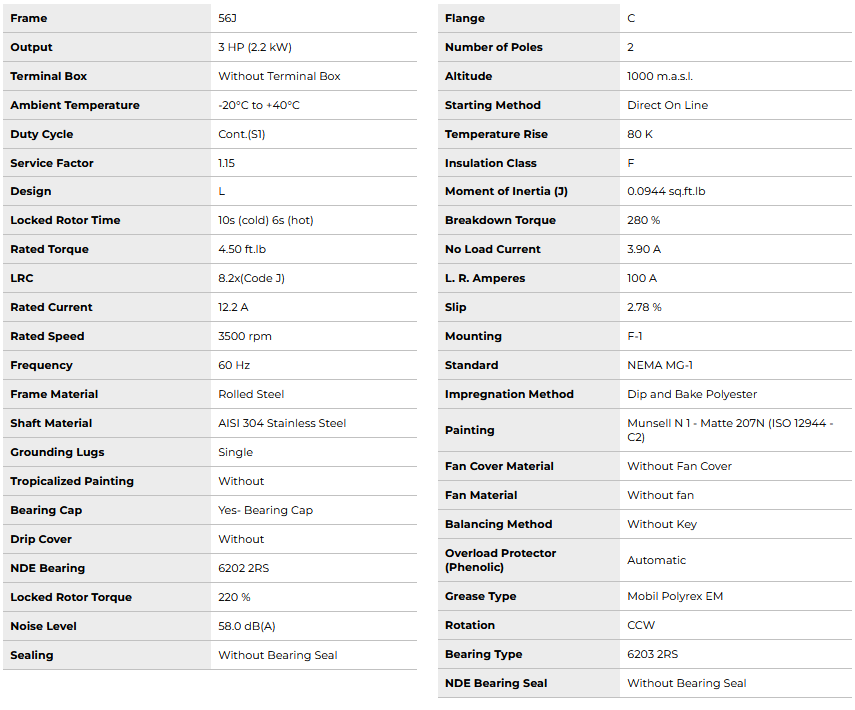Viewport: 855px width, 710px height.
Task: Click the 'Terminal Box' row label
Action: click(x=49, y=76)
